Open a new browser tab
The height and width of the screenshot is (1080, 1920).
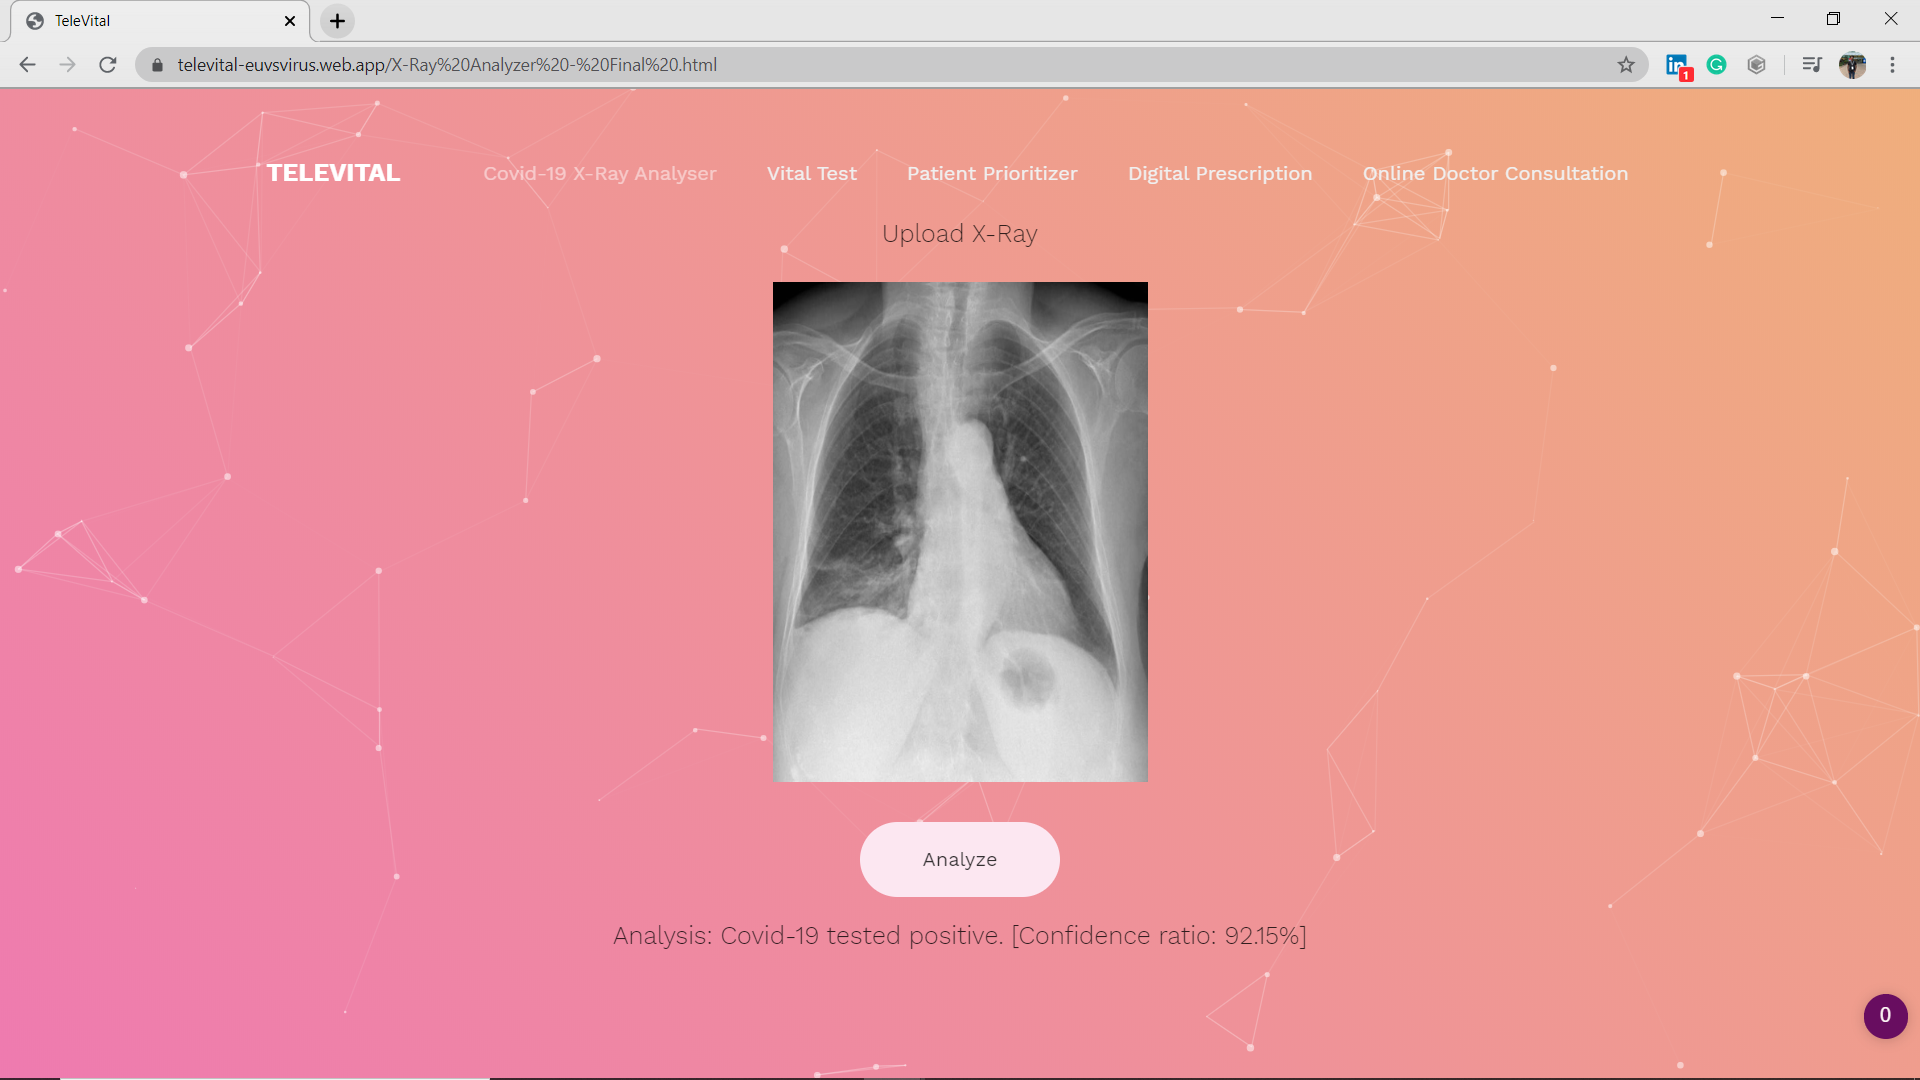[338, 21]
